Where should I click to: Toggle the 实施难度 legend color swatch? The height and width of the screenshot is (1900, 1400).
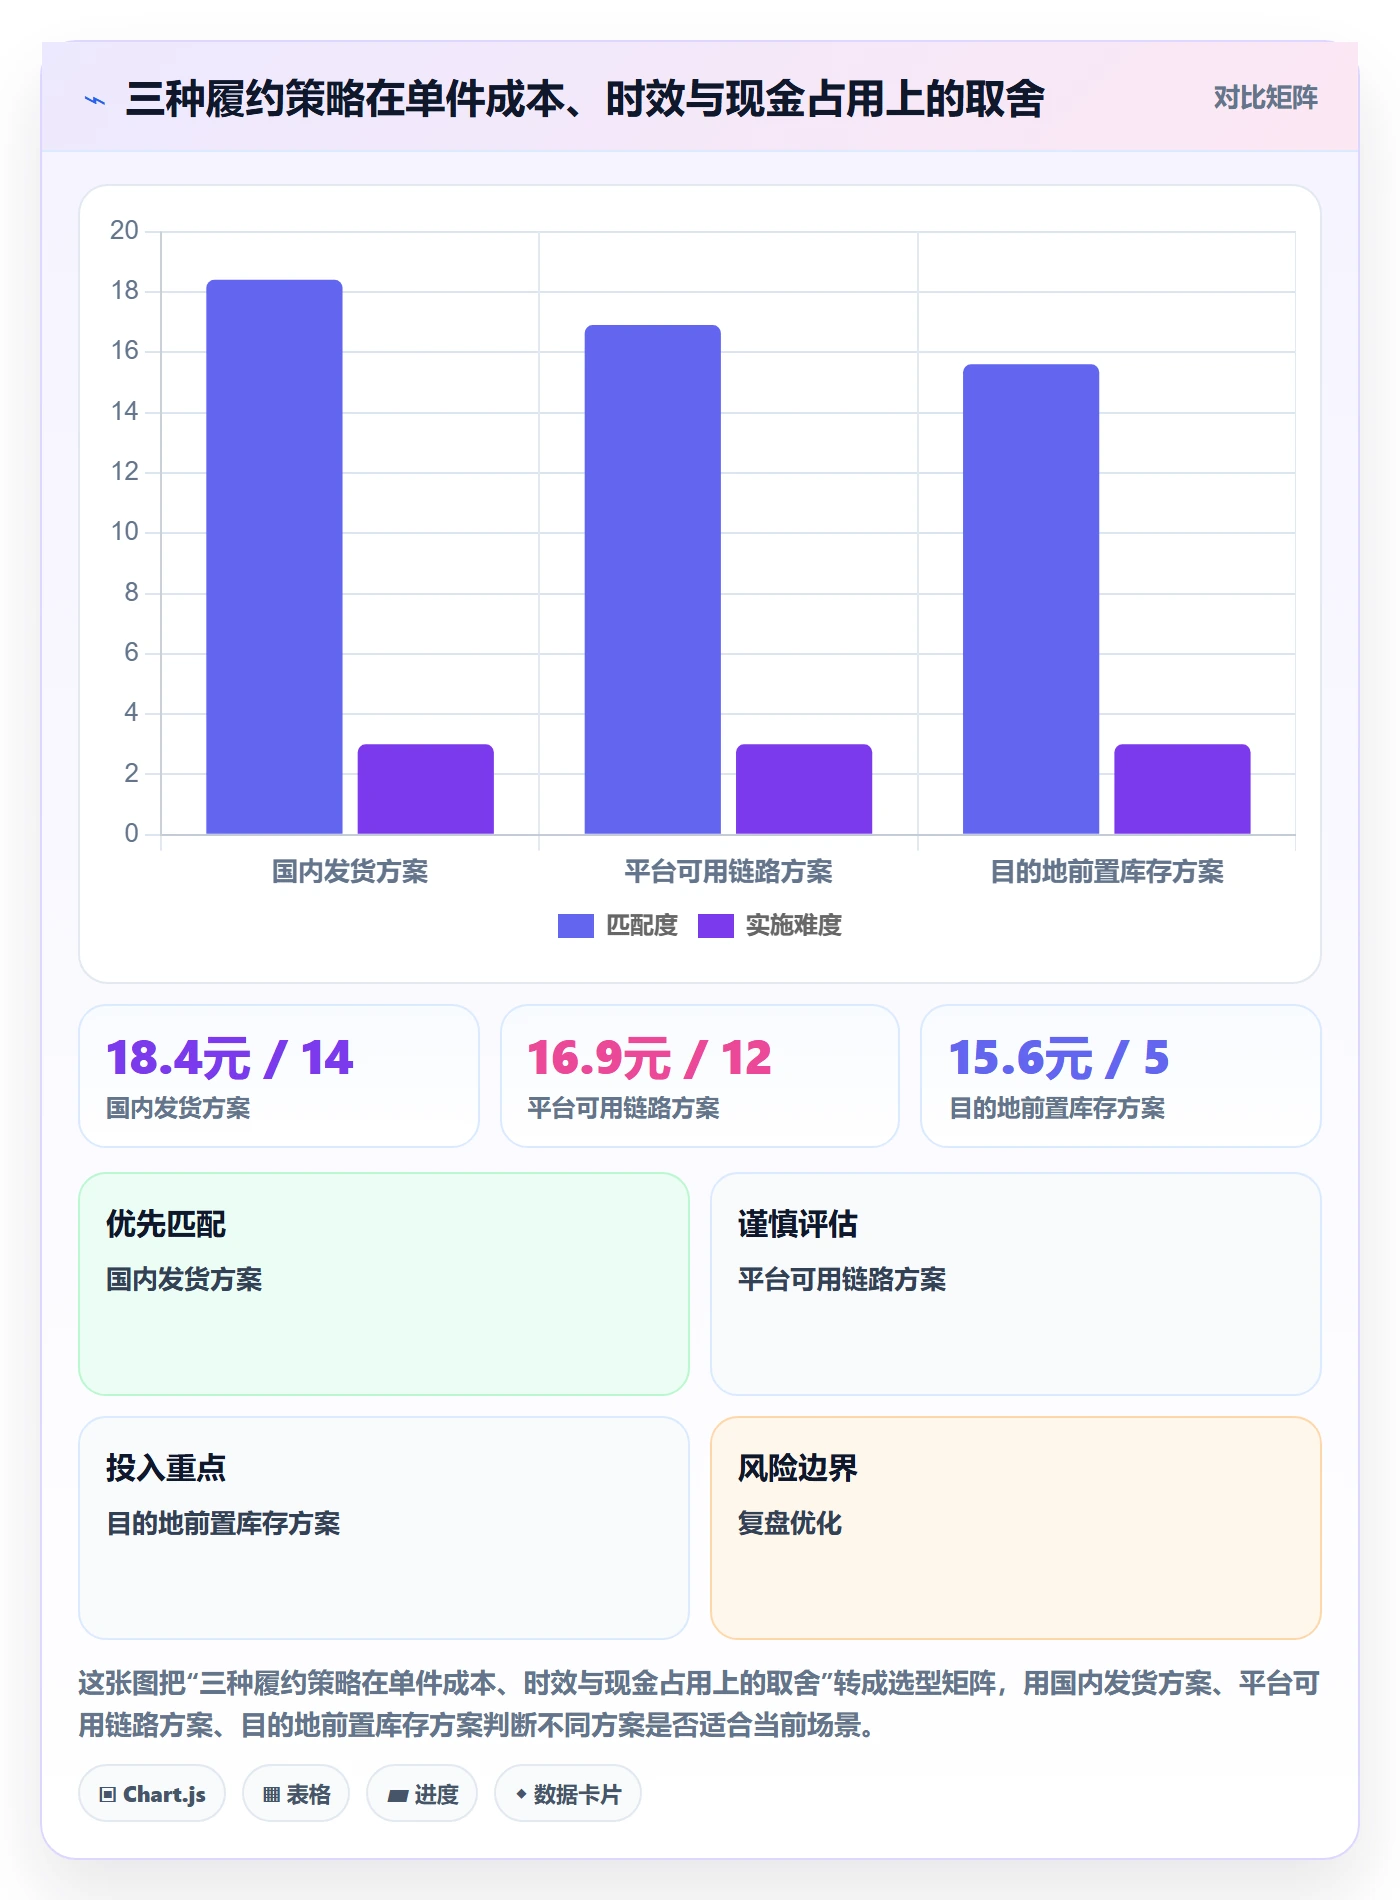tap(715, 926)
